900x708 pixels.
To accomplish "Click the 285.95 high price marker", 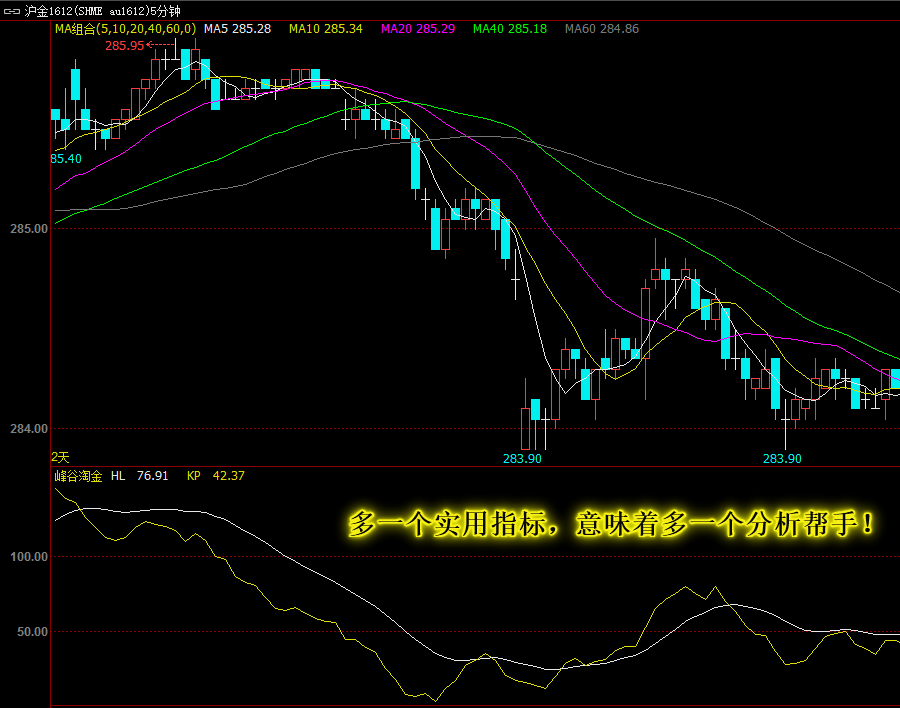I will coord(125,45).
